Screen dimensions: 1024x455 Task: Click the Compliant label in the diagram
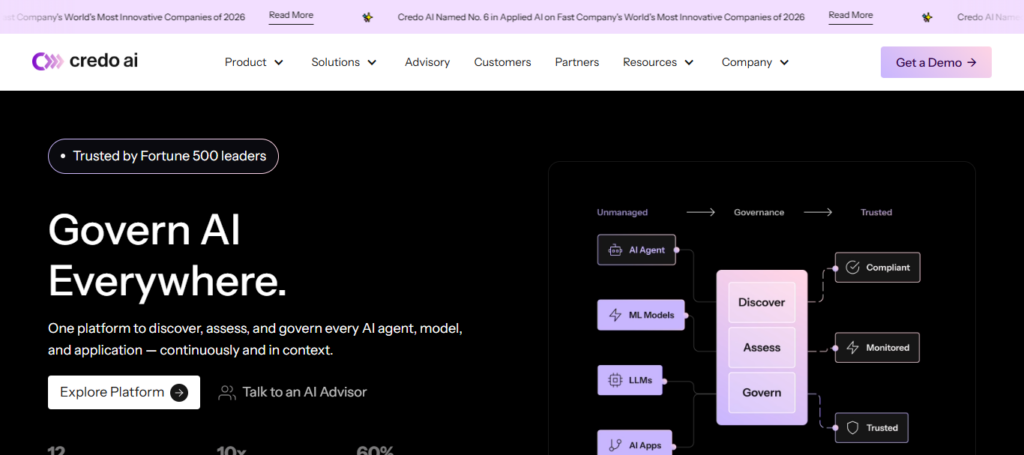888,267
